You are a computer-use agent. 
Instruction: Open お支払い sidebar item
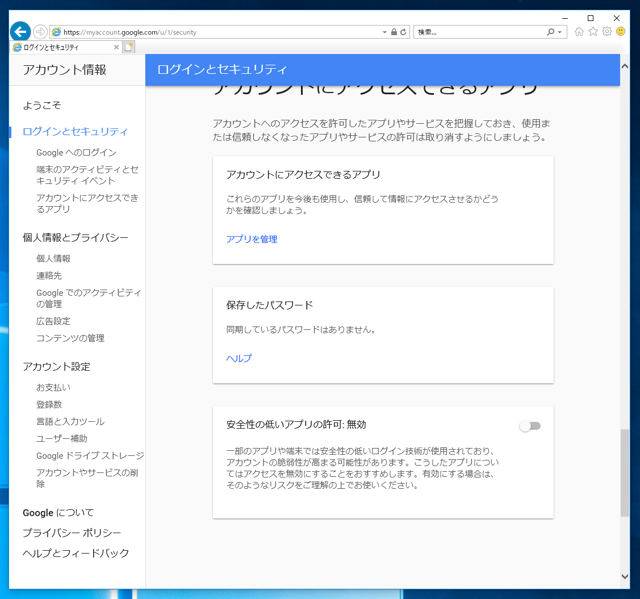pos(53,387)
